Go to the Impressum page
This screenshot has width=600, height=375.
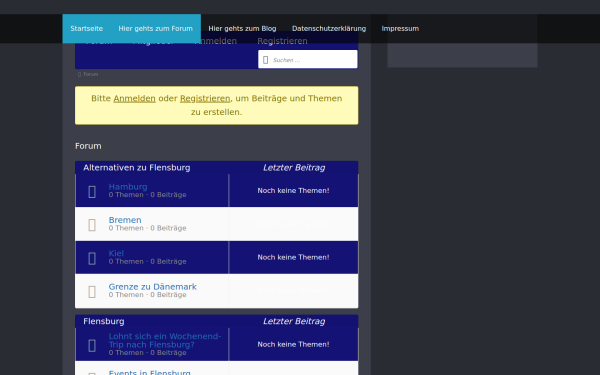(x=400, y=29)
